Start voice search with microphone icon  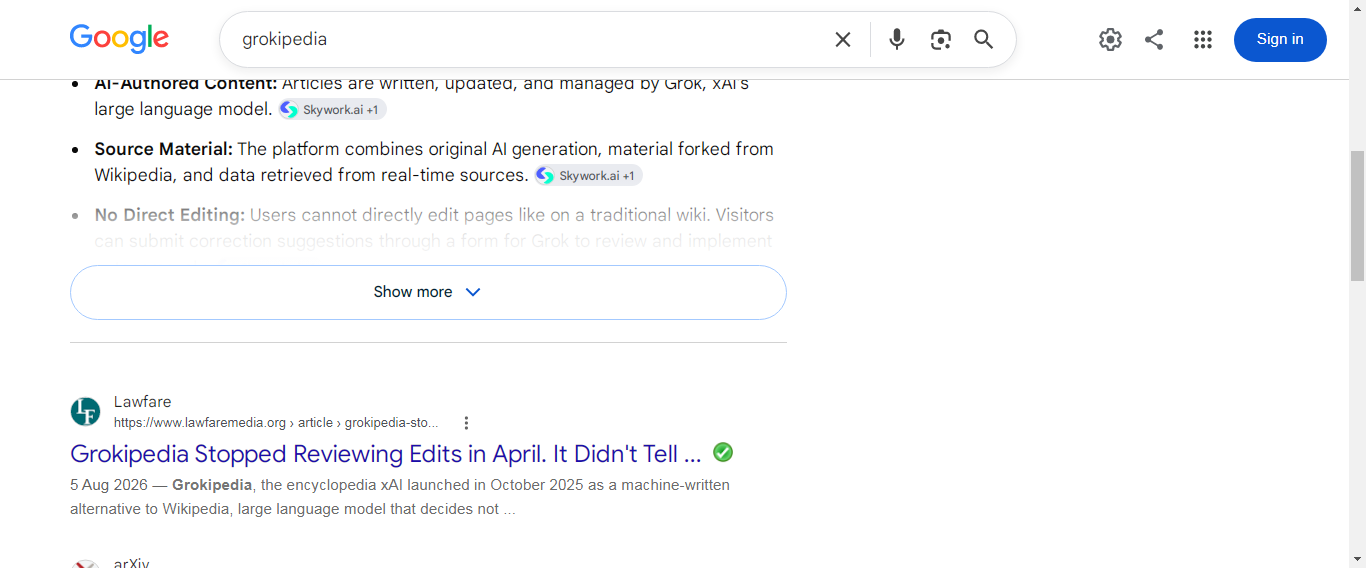pos(897,39)
